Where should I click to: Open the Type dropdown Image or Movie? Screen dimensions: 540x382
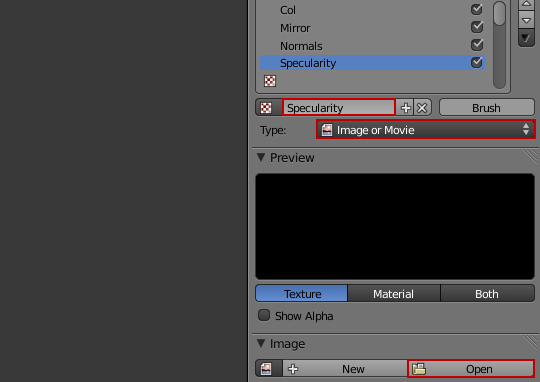click(x=426, y=130)
